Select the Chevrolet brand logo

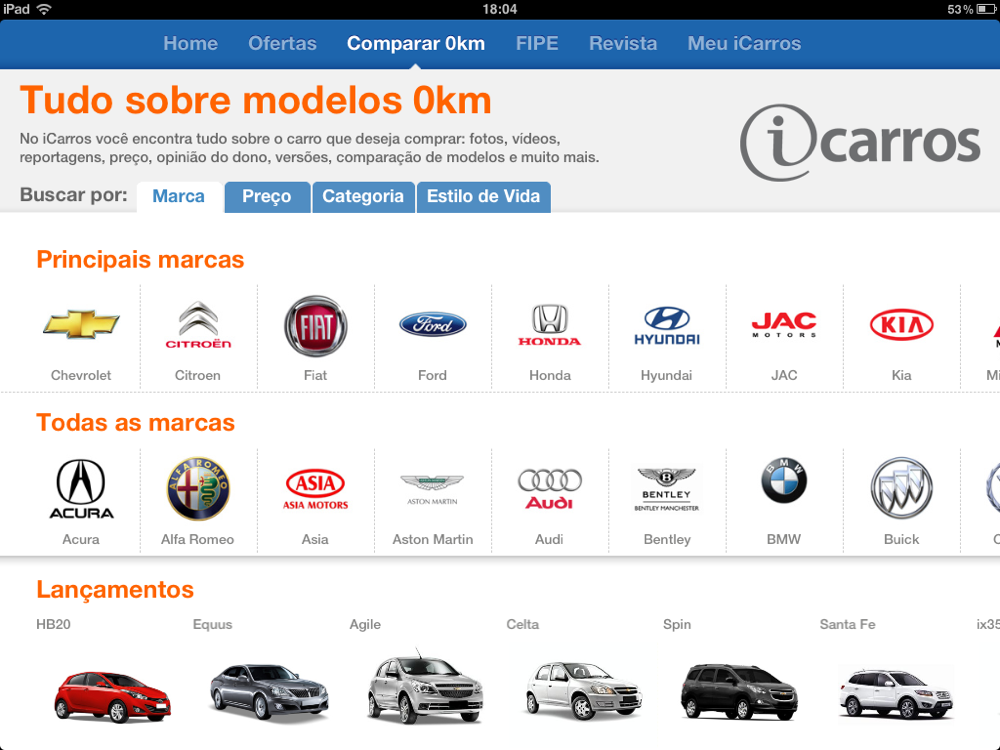[x=81, y=324]
